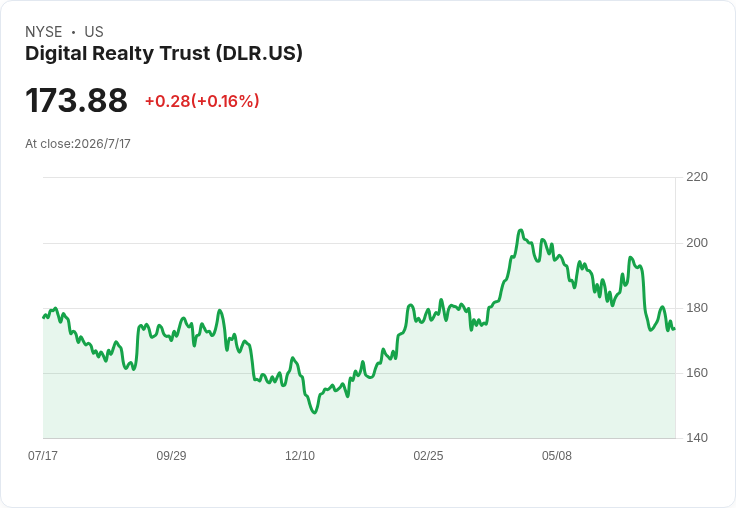Viewport: 736px width, 508px height.
Task: Click the chart's lowest trough after 12/10
Action: click(314, 413)
